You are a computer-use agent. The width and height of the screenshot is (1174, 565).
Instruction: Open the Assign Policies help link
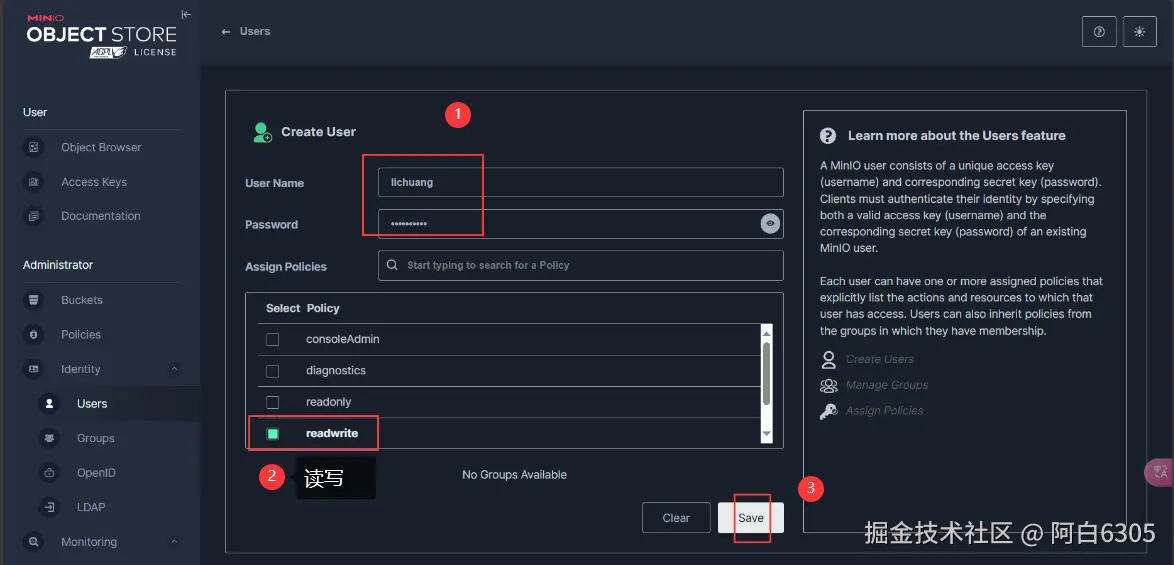[x=884, y=411]
